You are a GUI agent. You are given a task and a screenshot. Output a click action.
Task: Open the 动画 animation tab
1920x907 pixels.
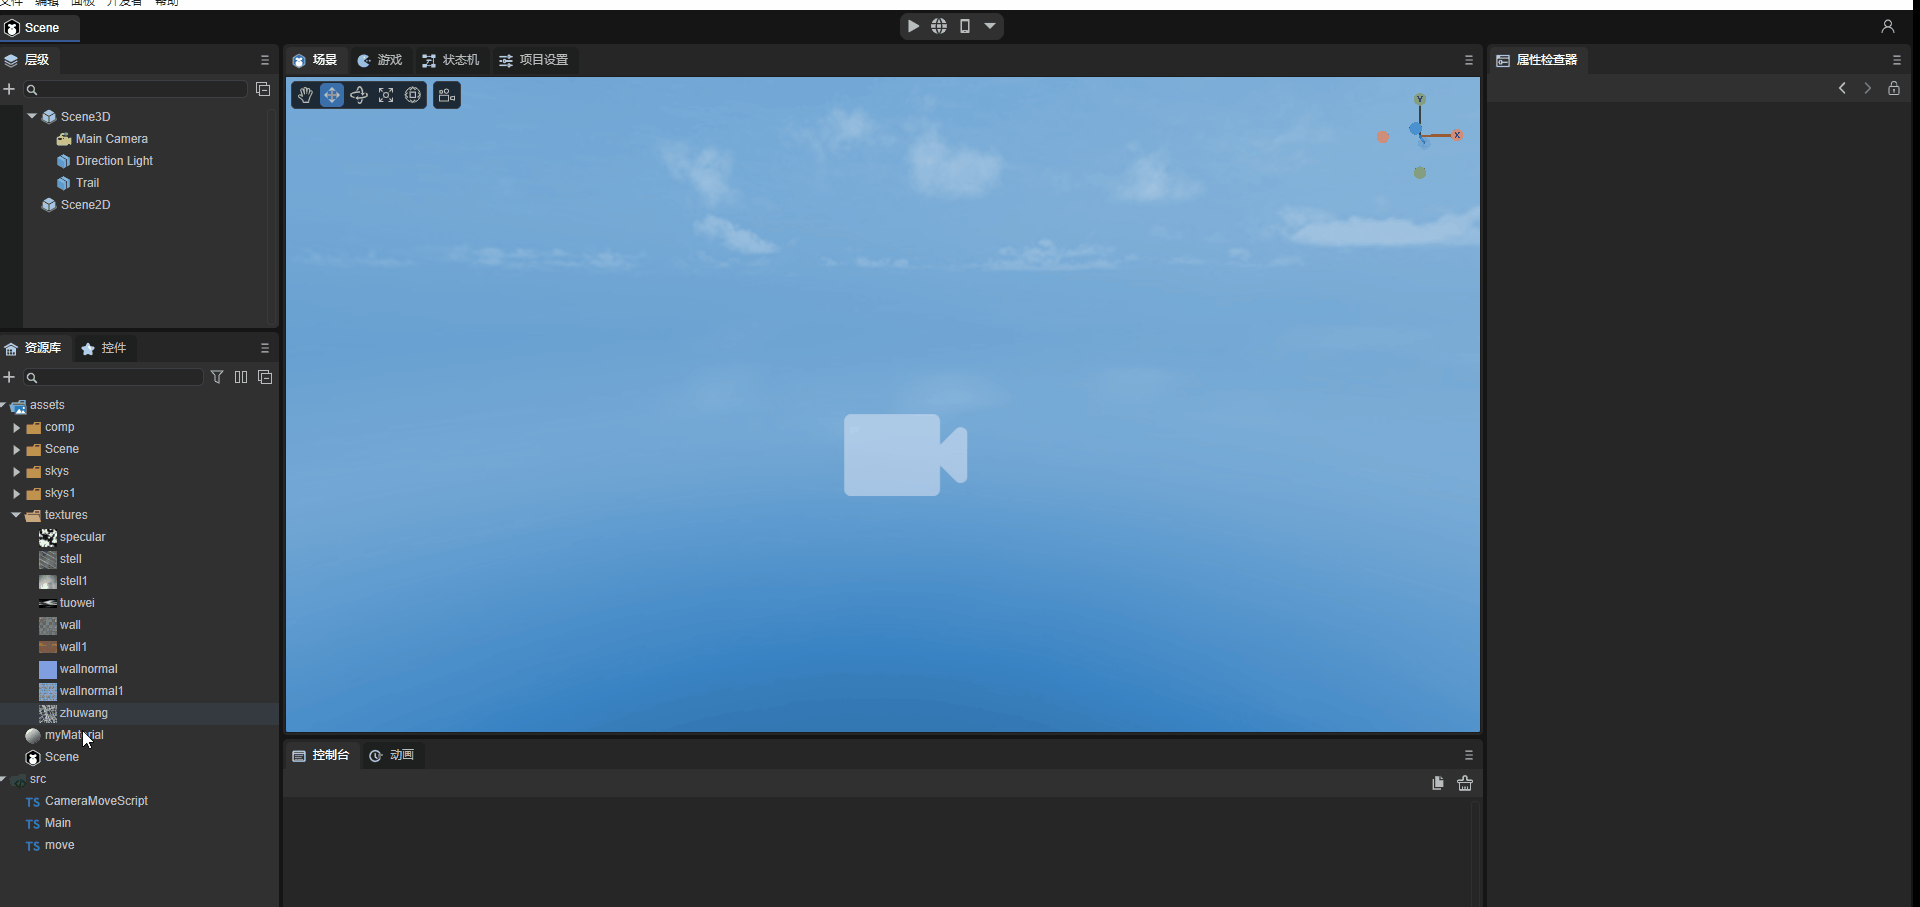click(x=392, y=755)
